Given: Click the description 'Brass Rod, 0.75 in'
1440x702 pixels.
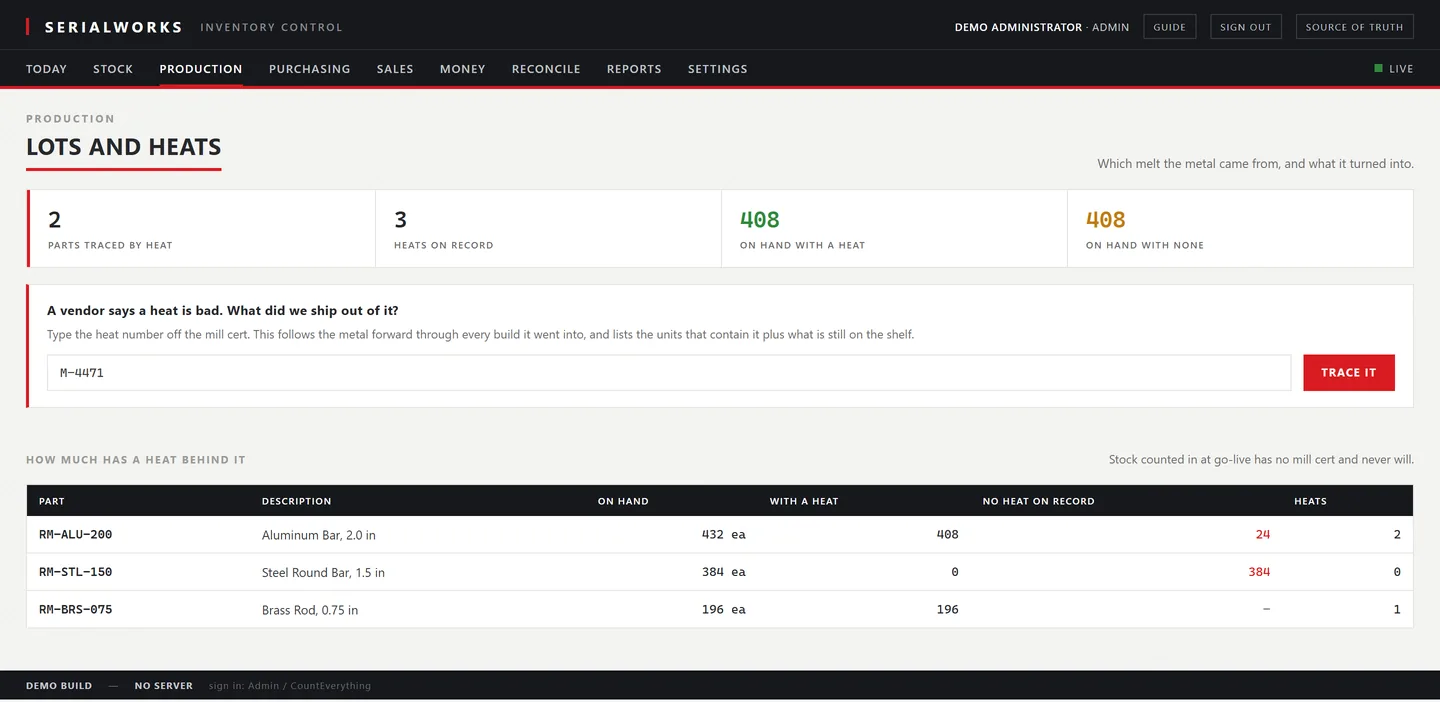Looking at the screenshot, I should [x=310, y=609].
